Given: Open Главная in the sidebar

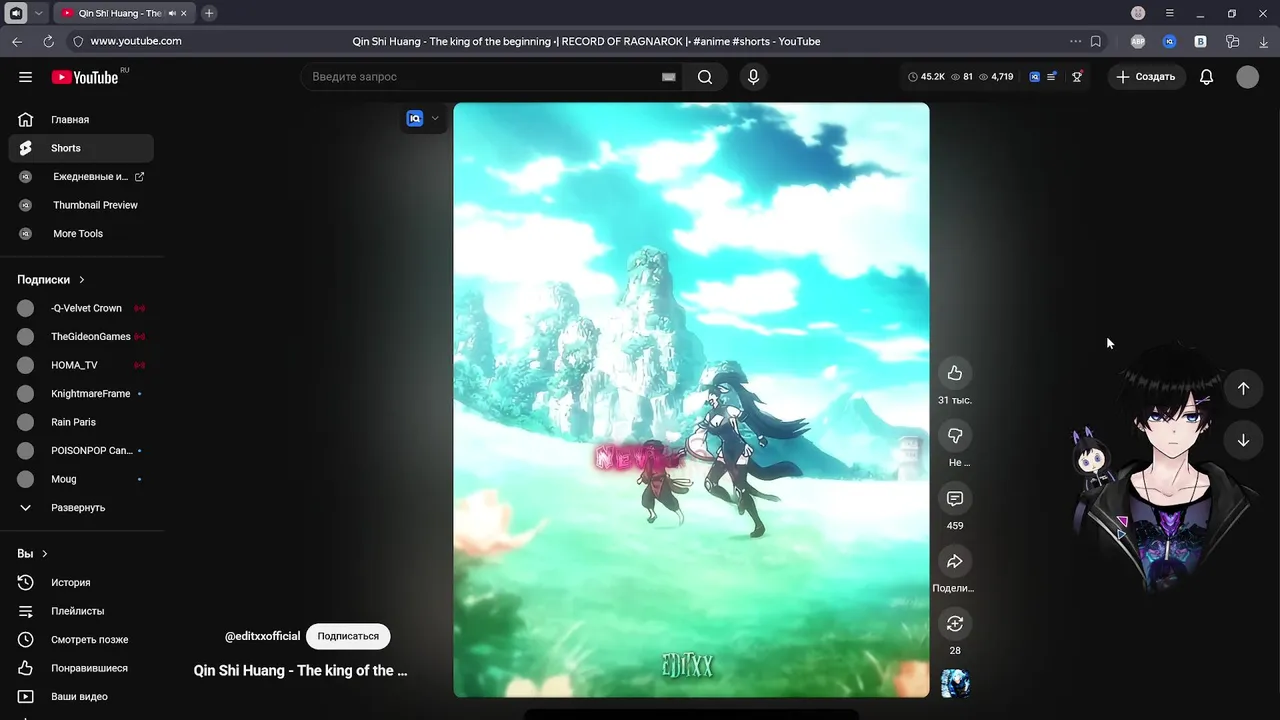Looking at the screenshot, I should (x=80, y=120).
